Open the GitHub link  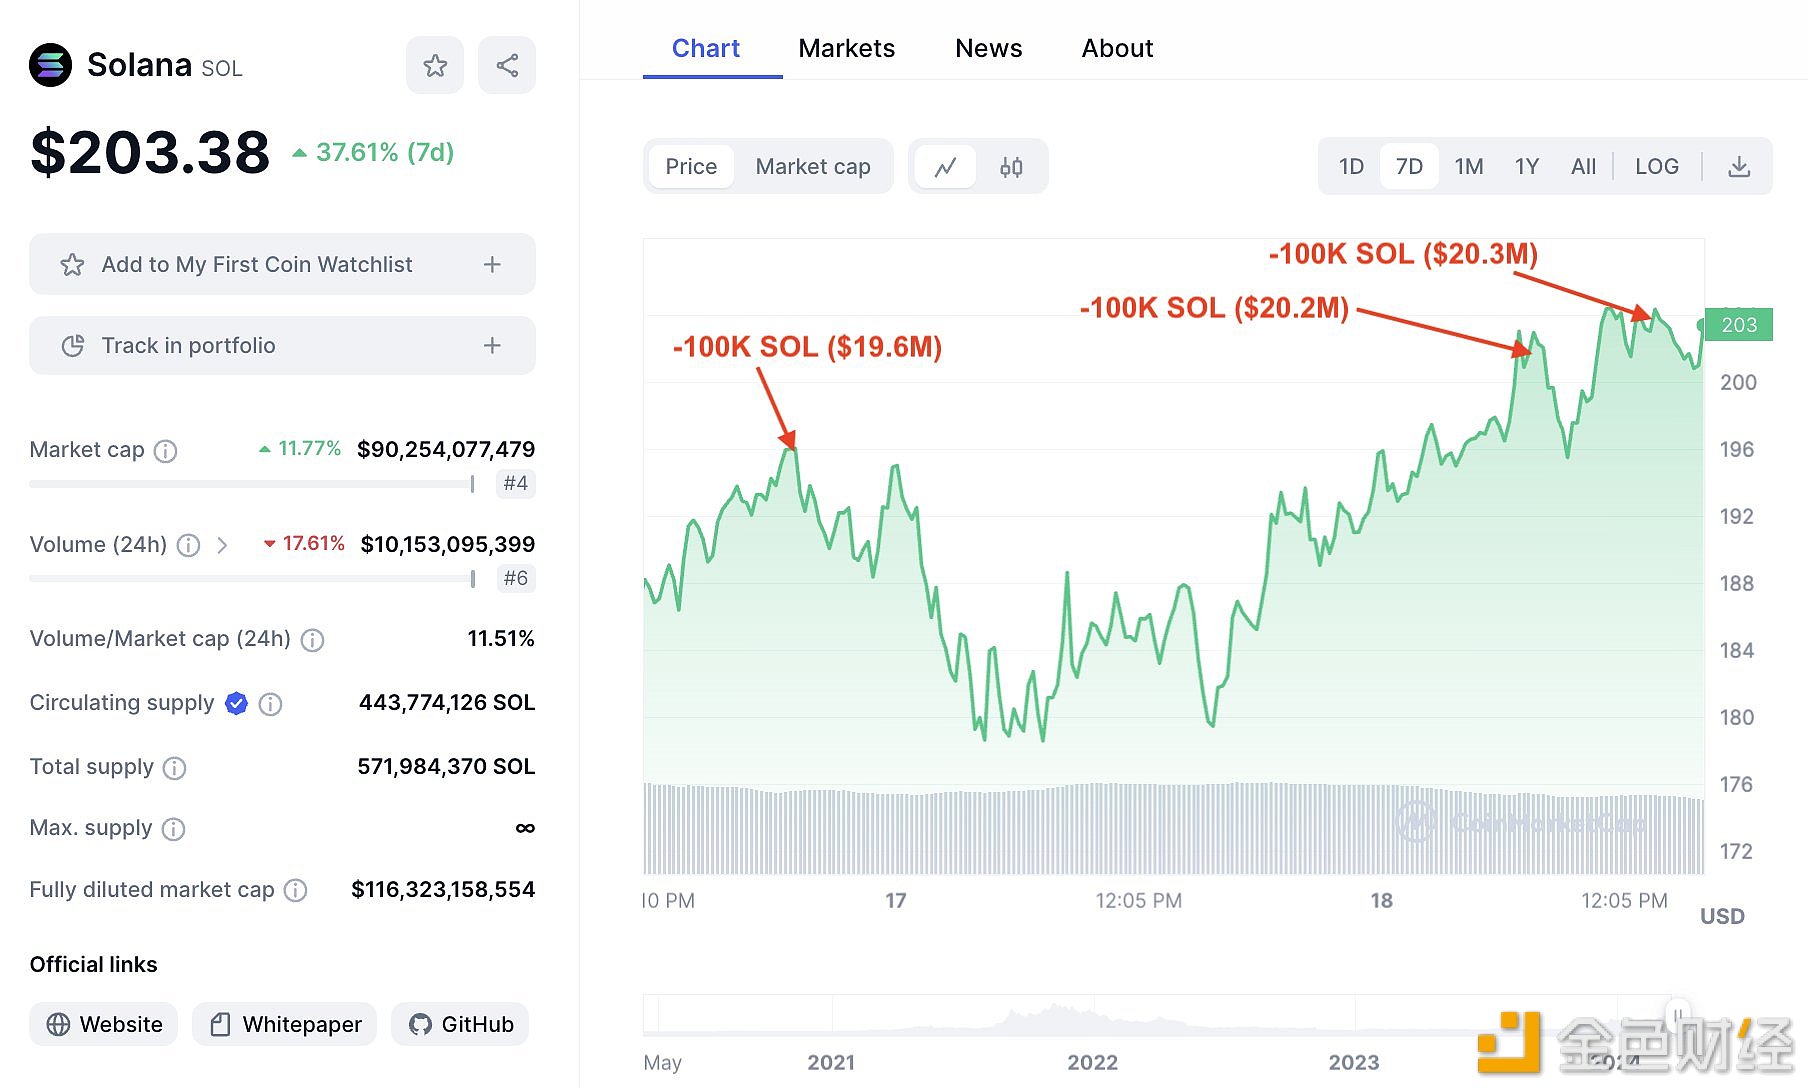(x=460, y=1024)
